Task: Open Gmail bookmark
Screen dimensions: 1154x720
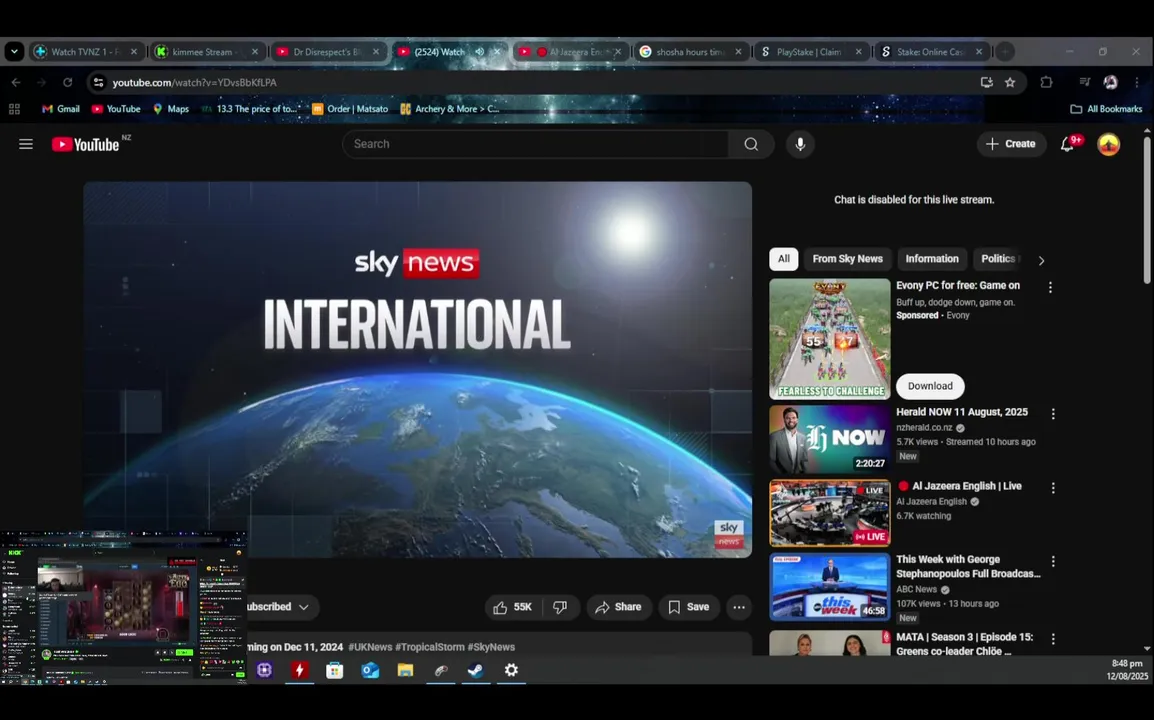Action: tap(60, 109)
